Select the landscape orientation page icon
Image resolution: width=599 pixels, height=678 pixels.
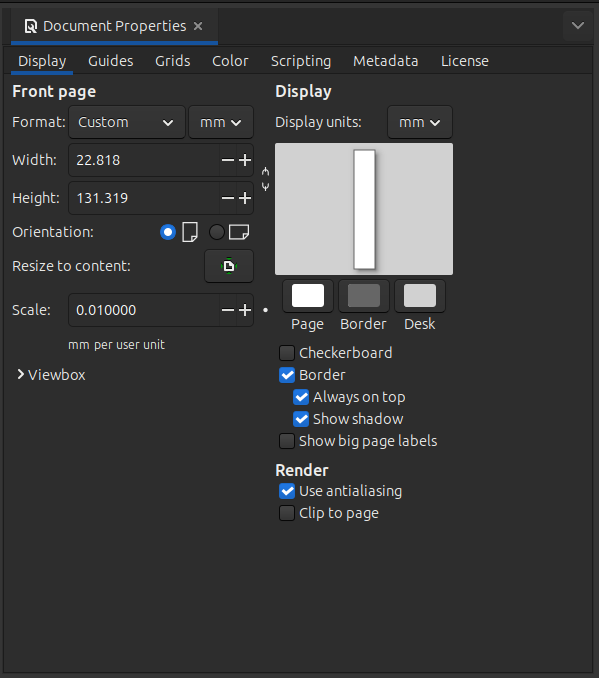239,232
